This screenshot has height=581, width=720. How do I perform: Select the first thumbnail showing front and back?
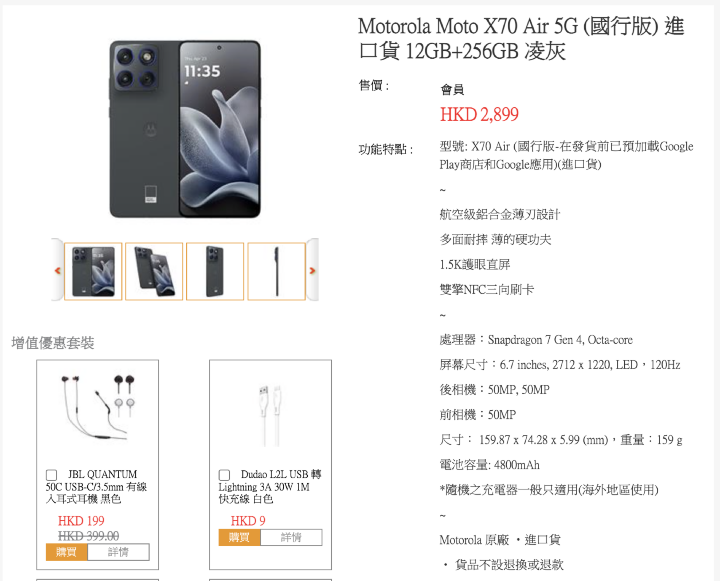tap(93, 271)
